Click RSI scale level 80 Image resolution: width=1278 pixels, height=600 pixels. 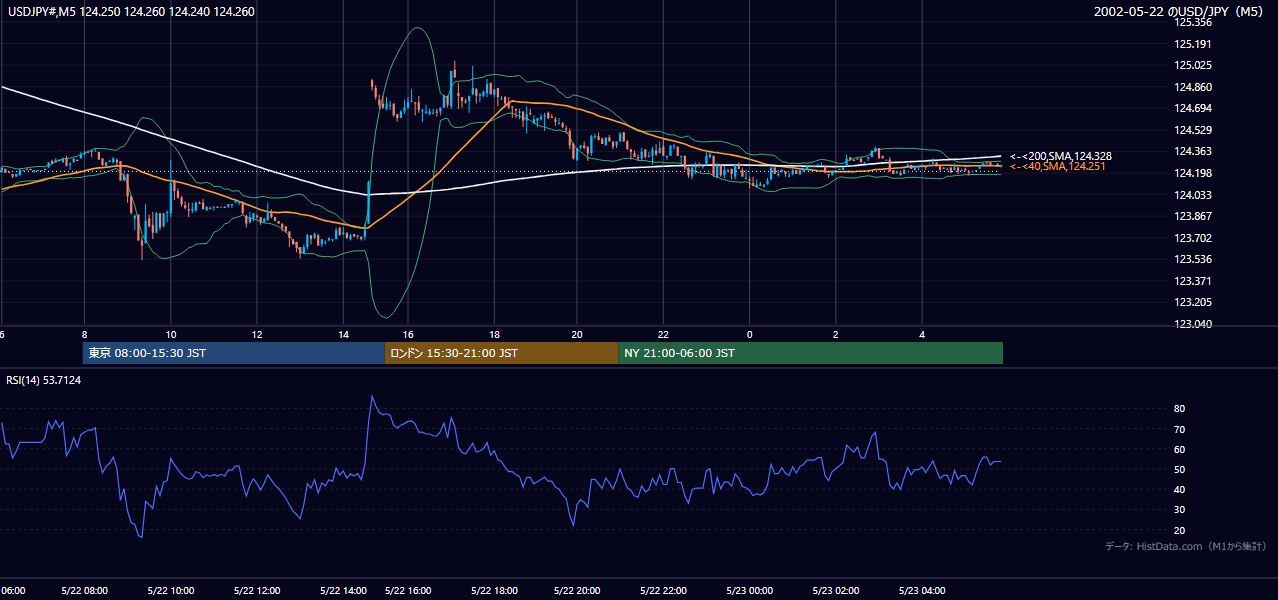tap(1180, 409)
